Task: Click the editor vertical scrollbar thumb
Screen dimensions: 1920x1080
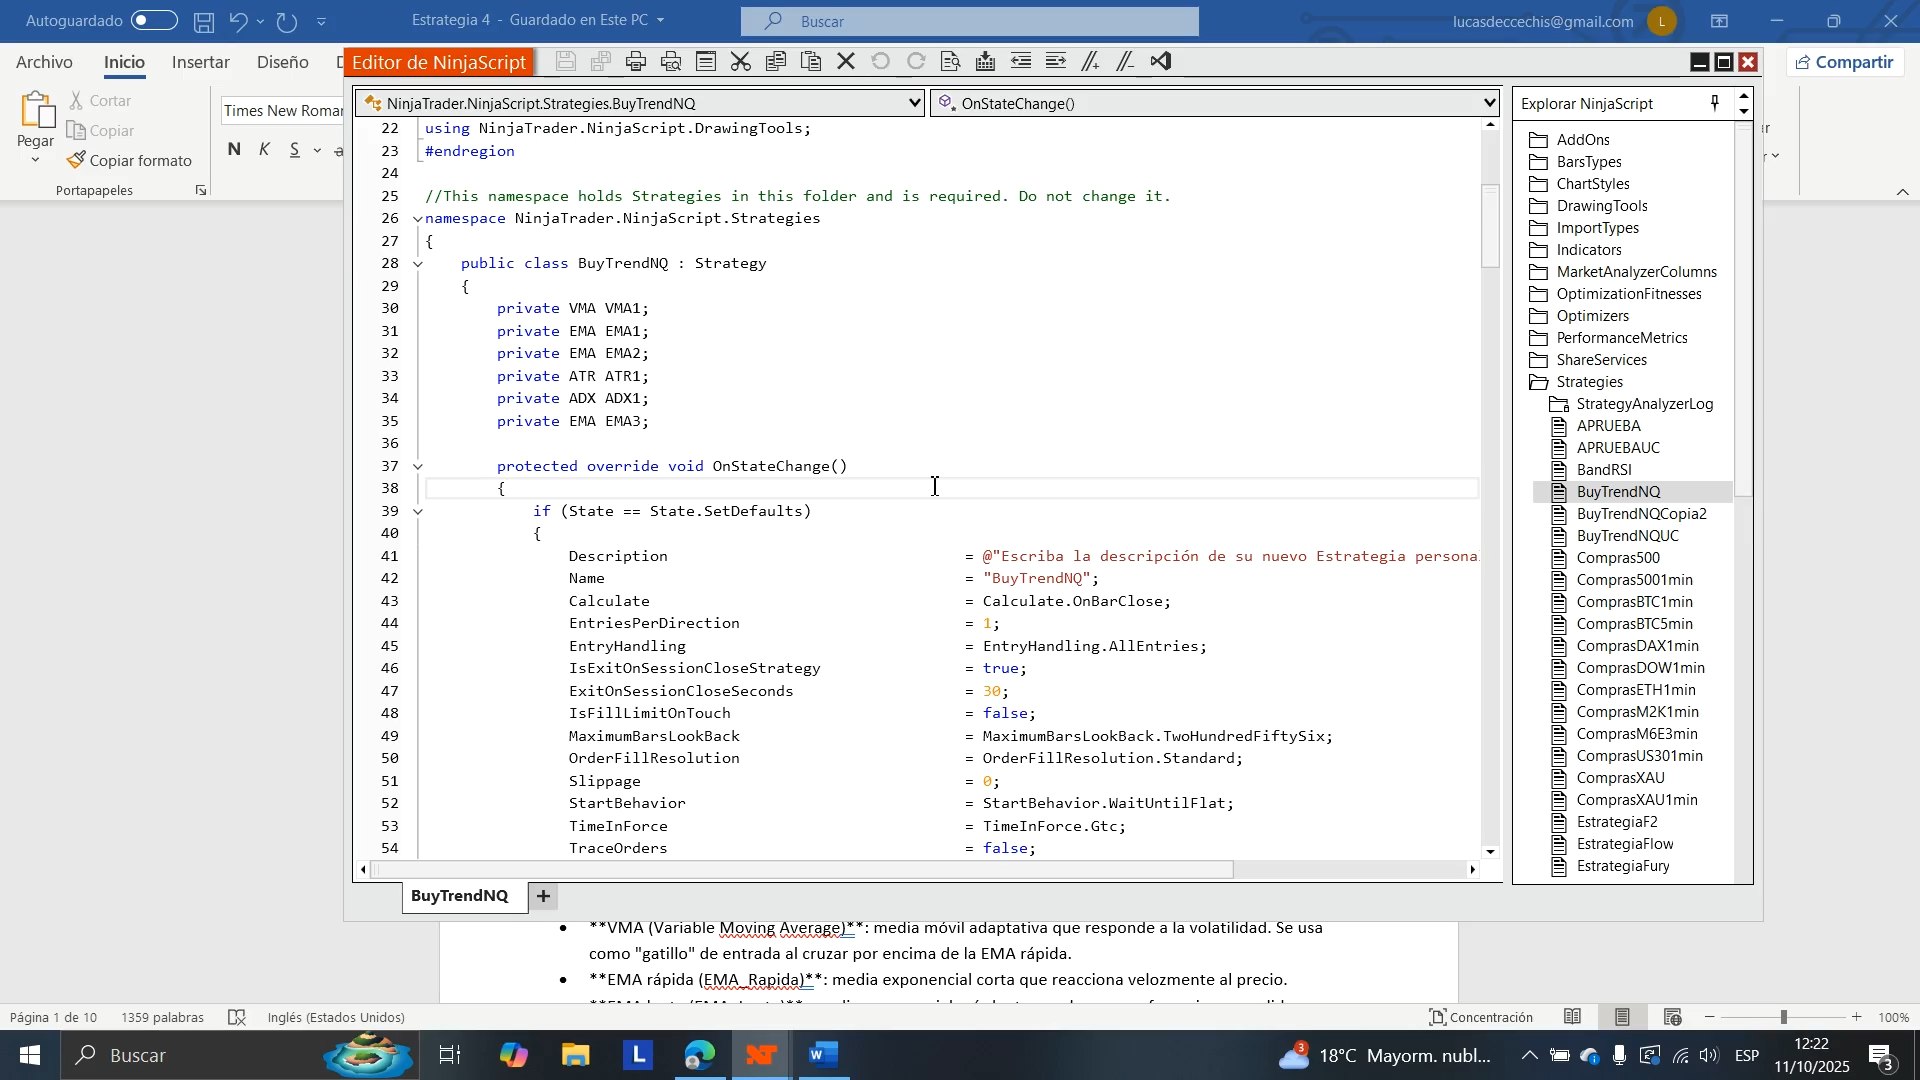Action: pos(1491,226)
